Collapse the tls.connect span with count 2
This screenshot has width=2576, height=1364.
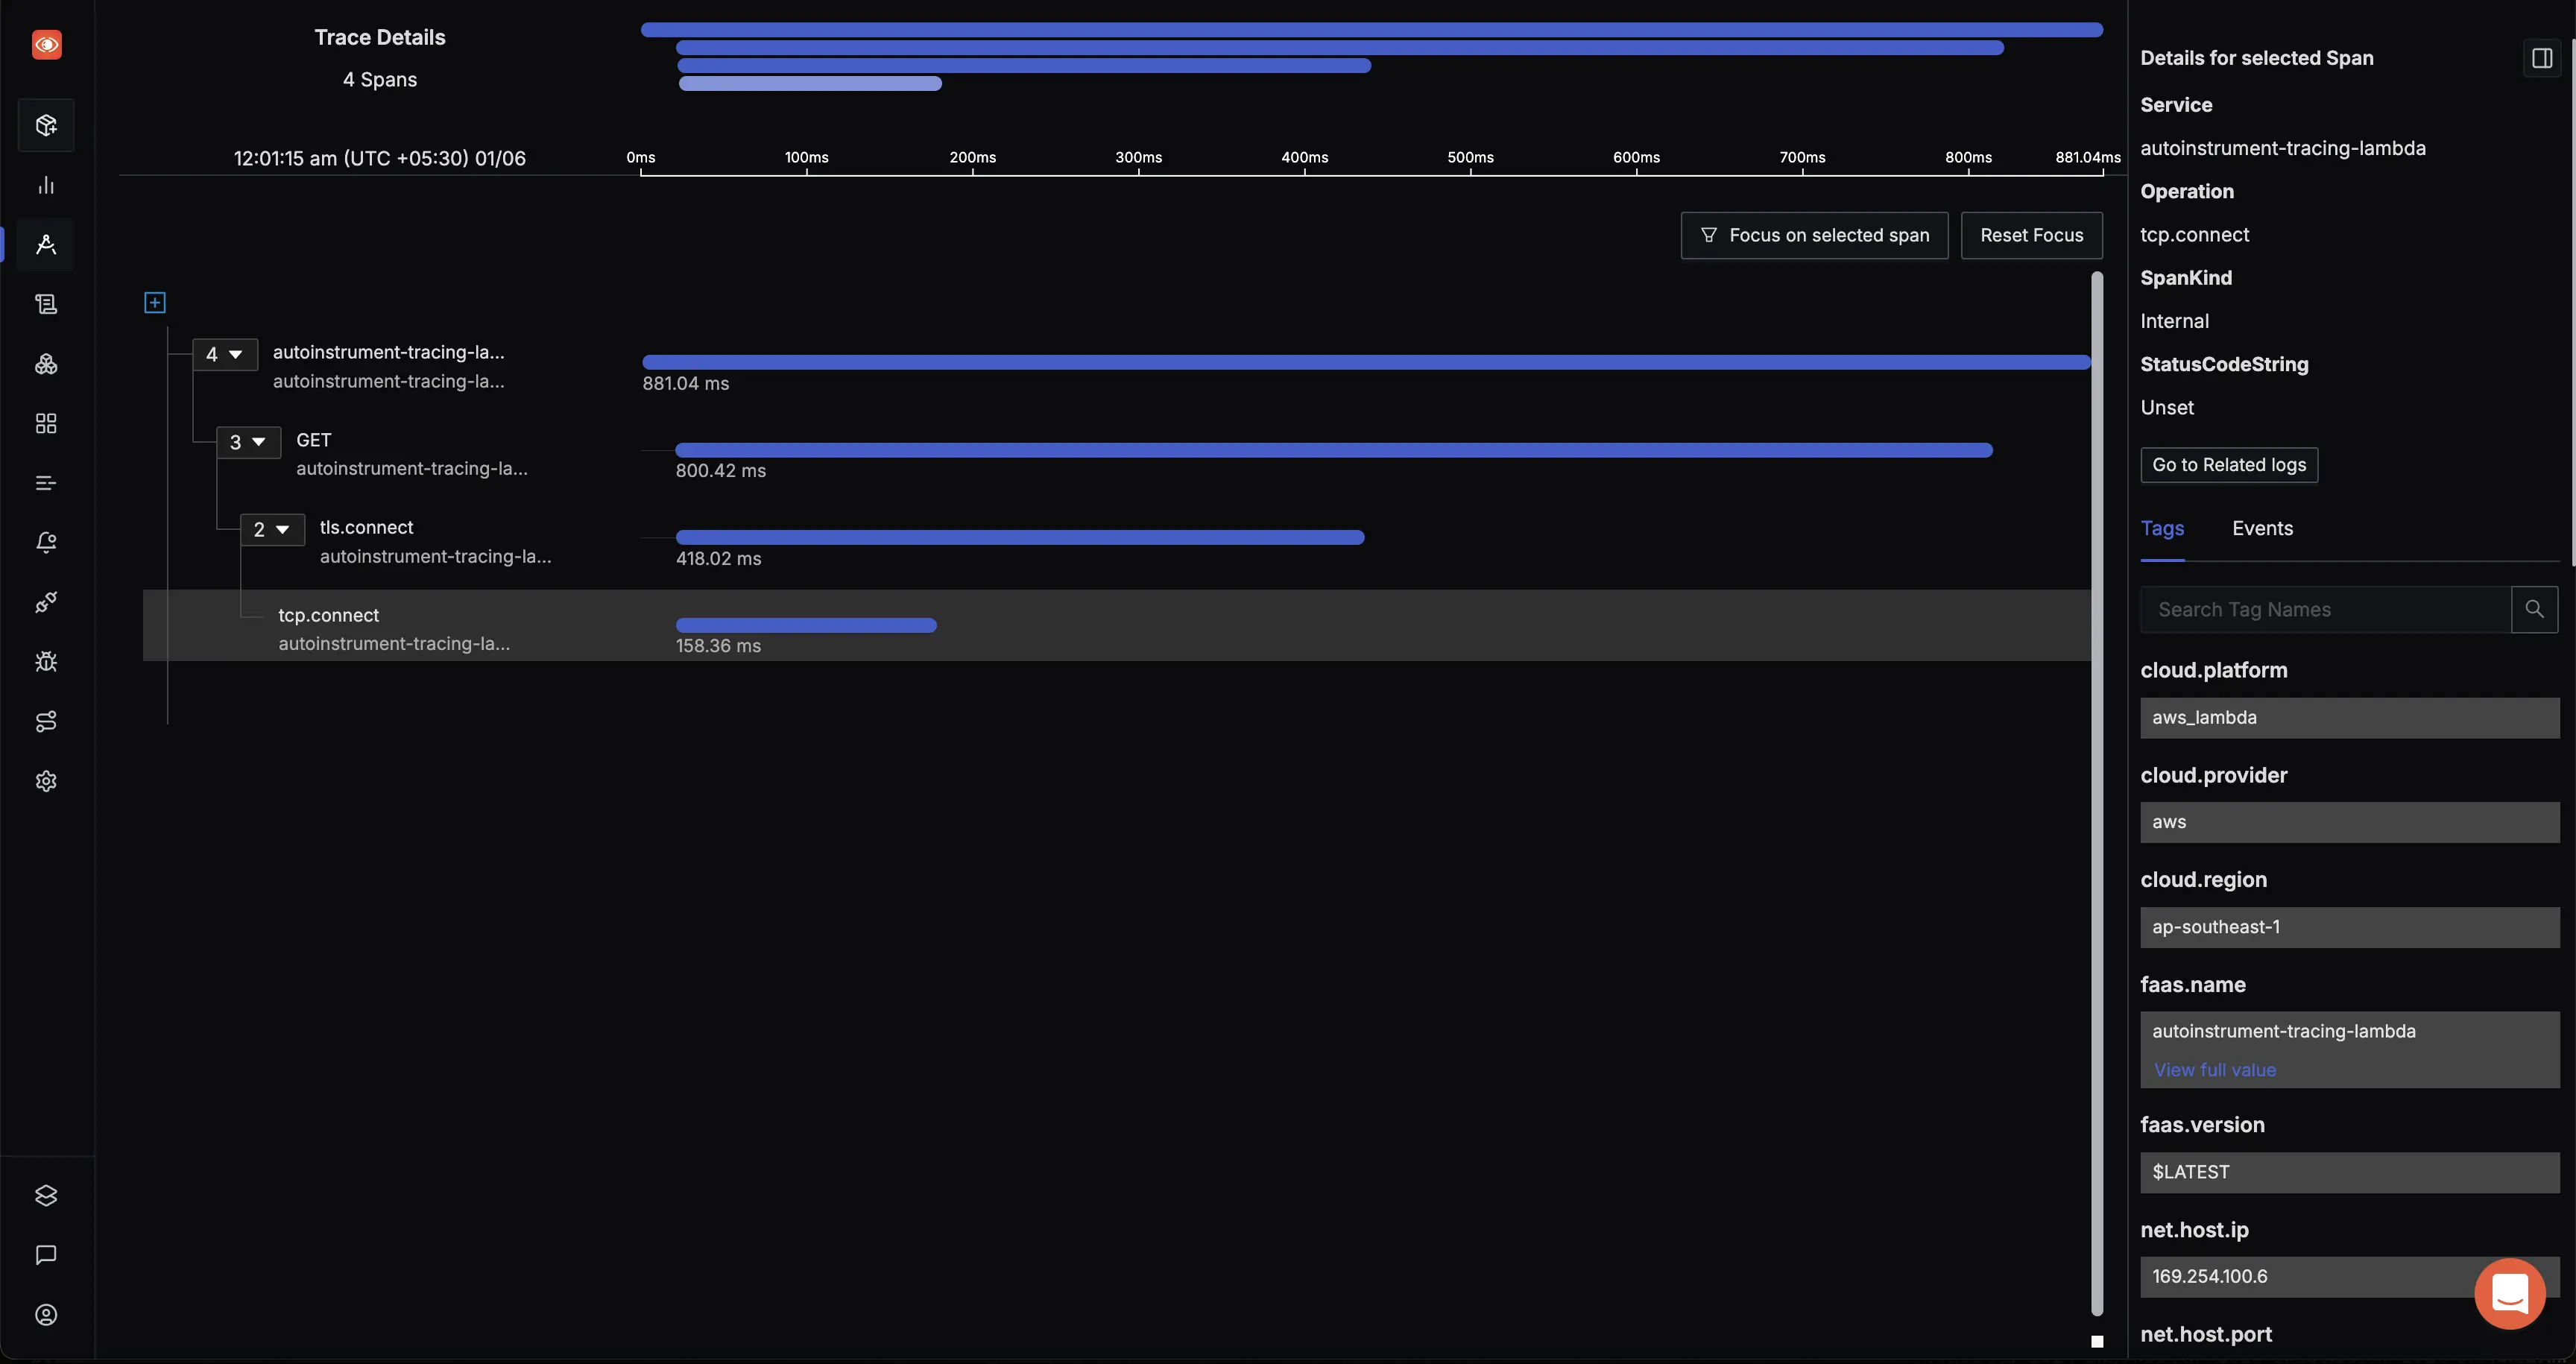pyautogui.click(x=272, y=529)
